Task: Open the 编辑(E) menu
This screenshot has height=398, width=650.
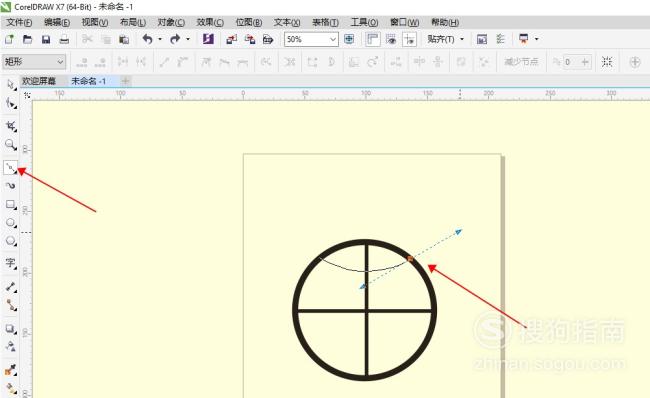Action: tap(57, 22)
